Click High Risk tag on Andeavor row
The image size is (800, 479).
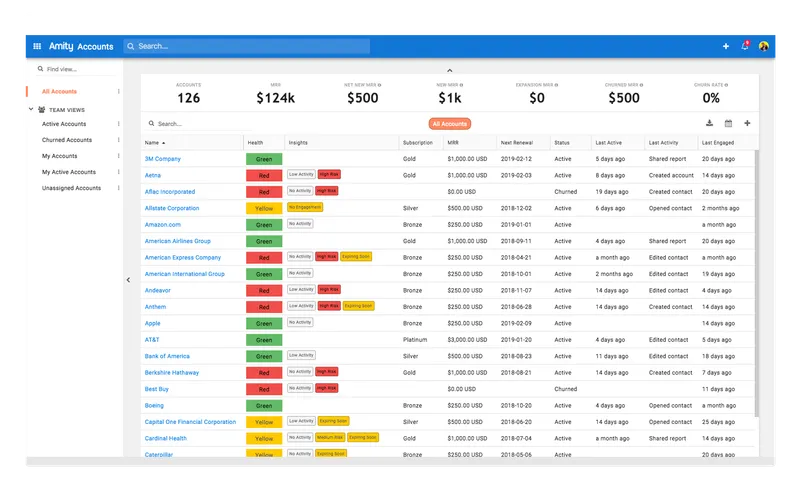pos(329,290)
